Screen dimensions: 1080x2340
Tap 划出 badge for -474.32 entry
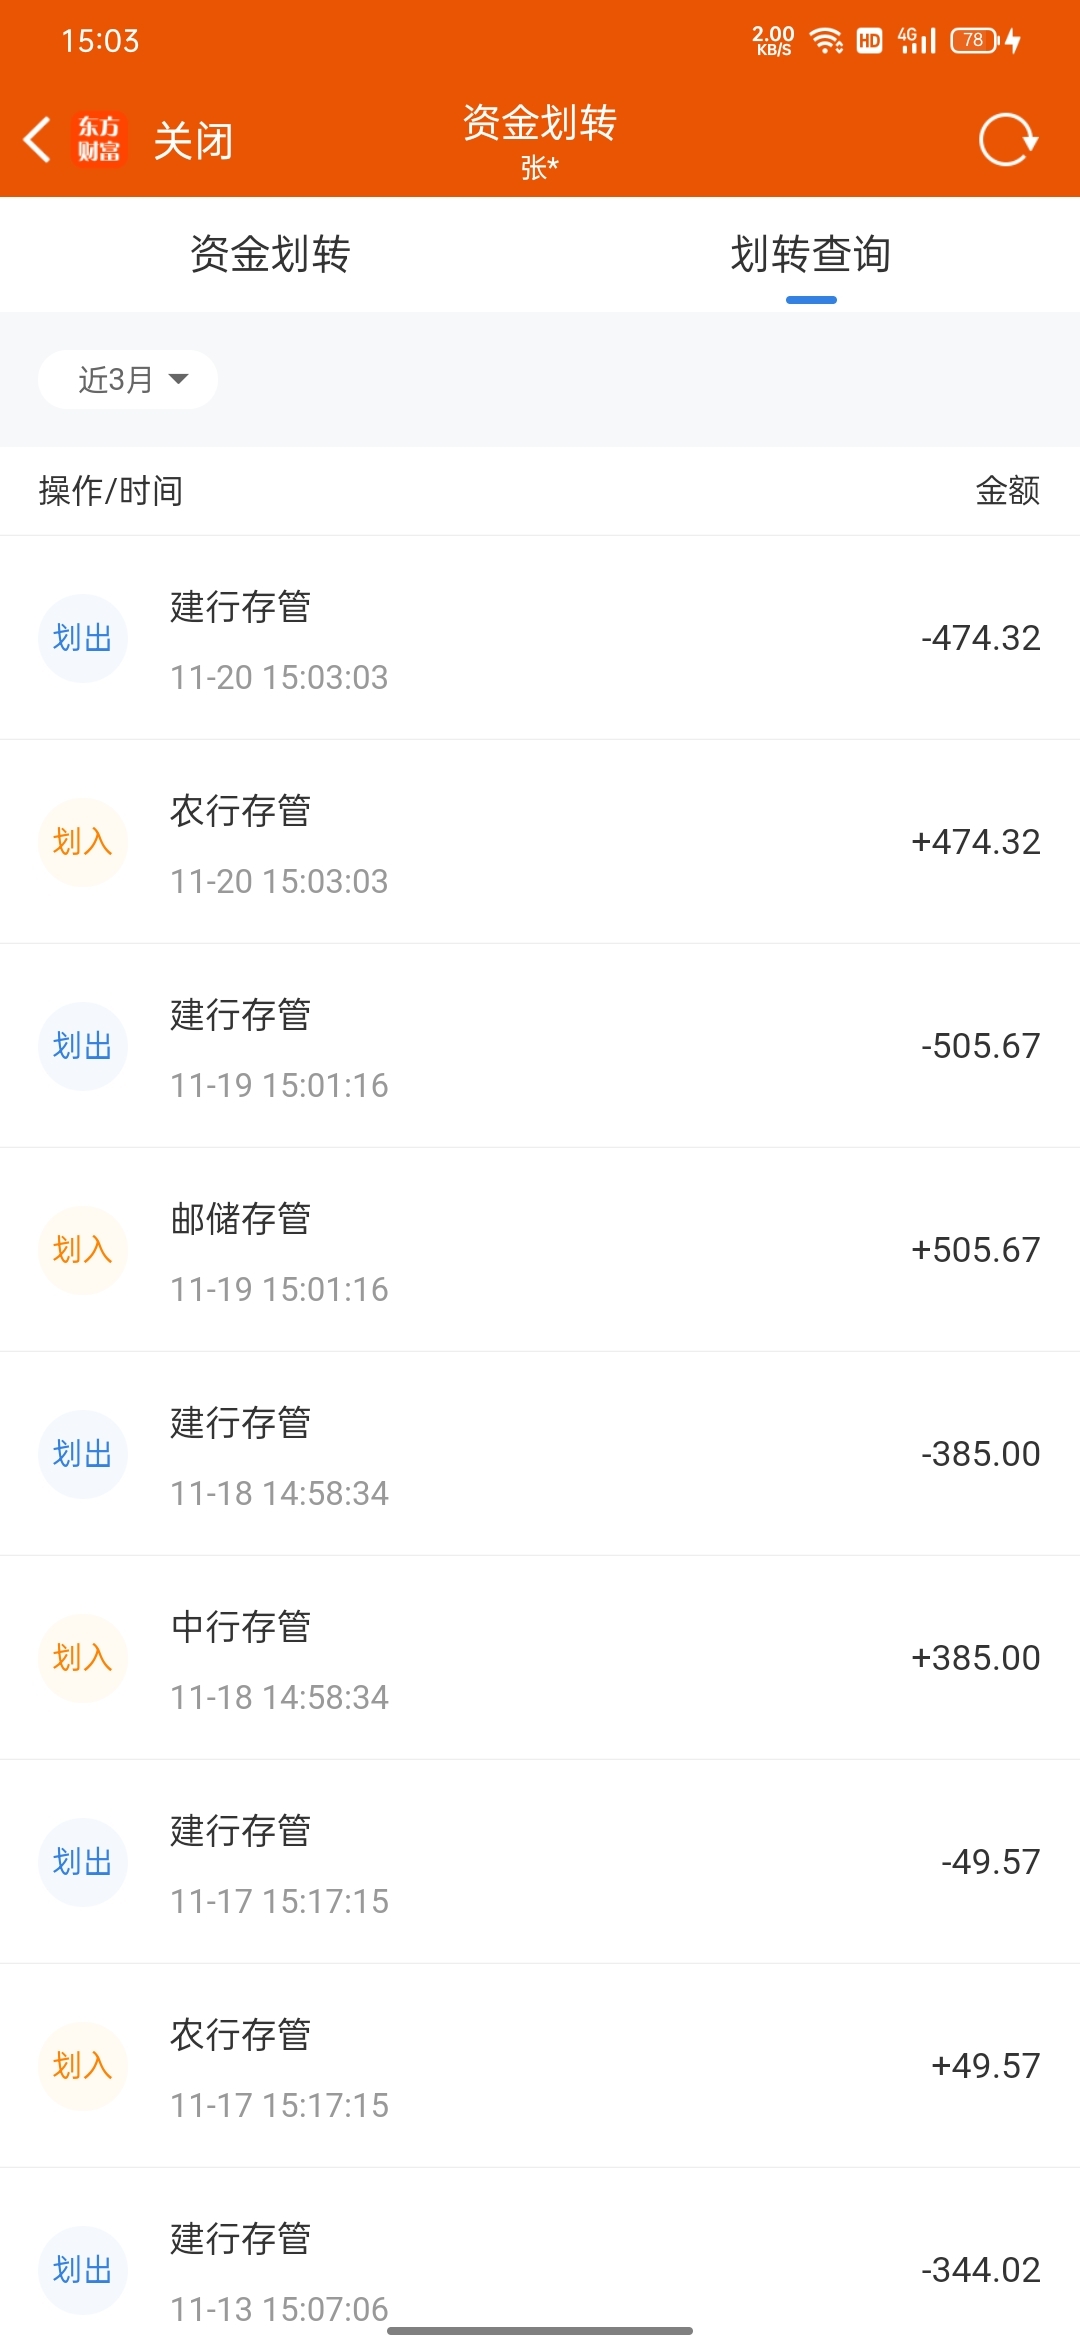82,638
